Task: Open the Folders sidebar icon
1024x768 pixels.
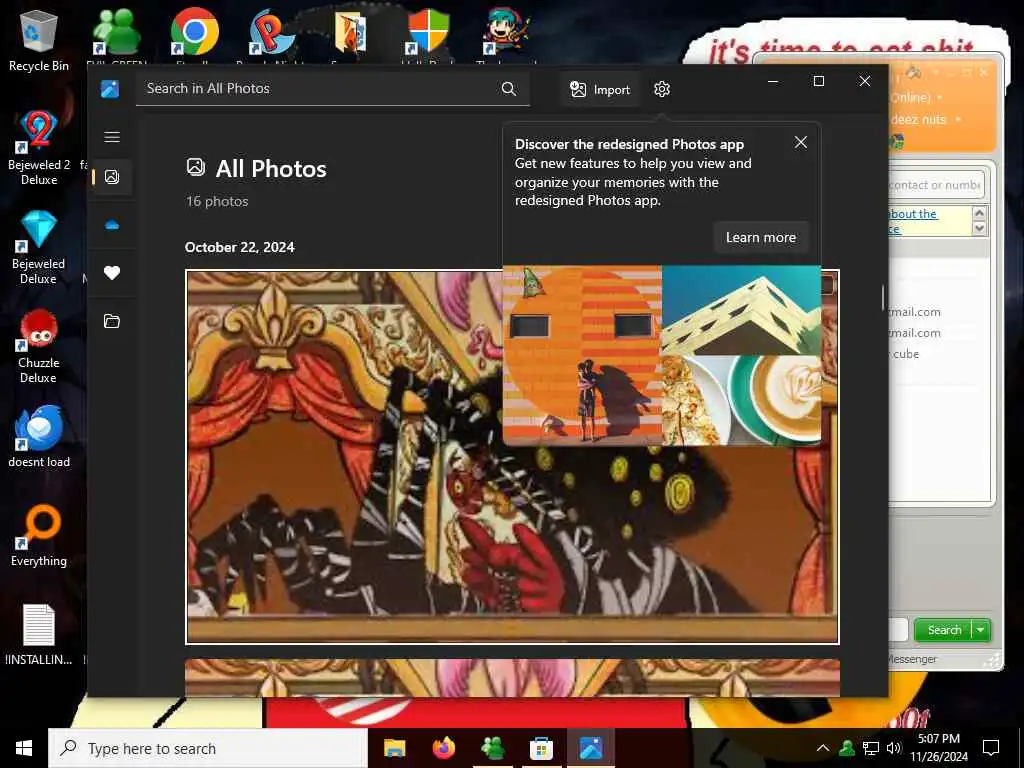Action: click(x=112, y=321)
